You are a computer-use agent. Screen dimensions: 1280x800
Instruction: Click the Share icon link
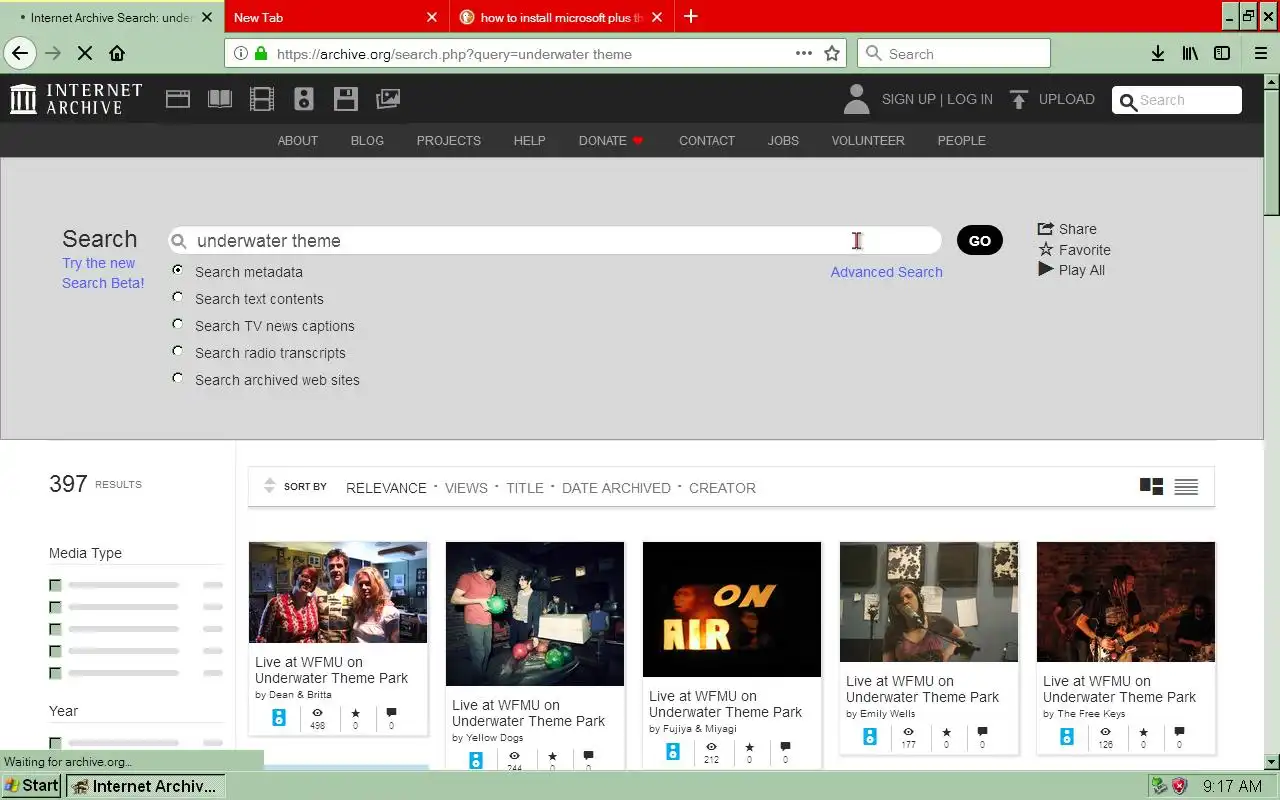point(1067,229)
